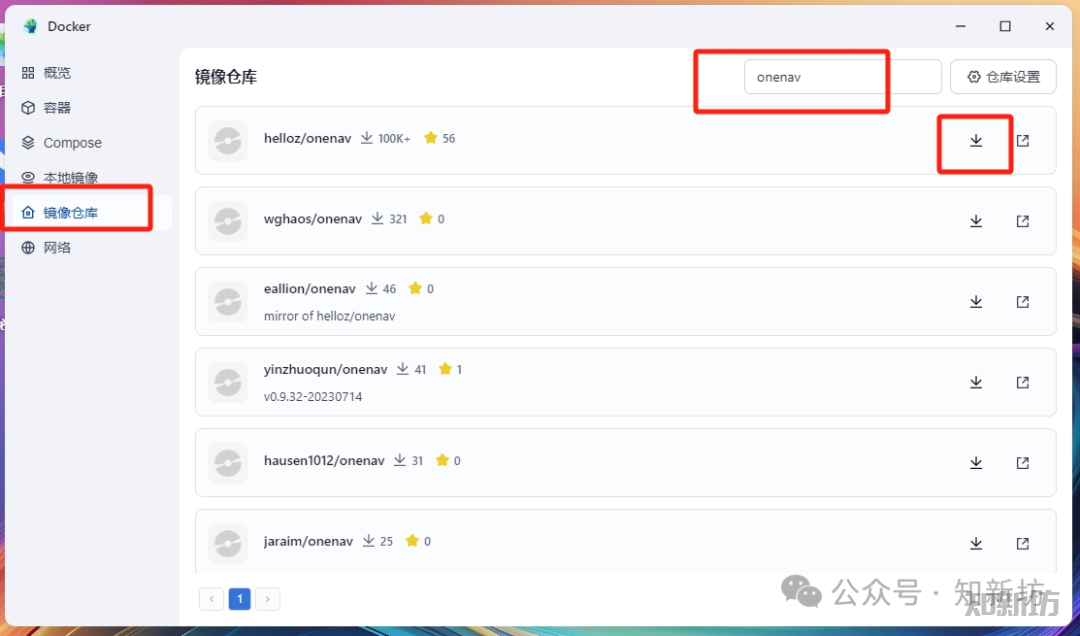Viewport: 1080px width, 636px height.
Task: Minimize the Docker window
Action: (x=961, y=26)
